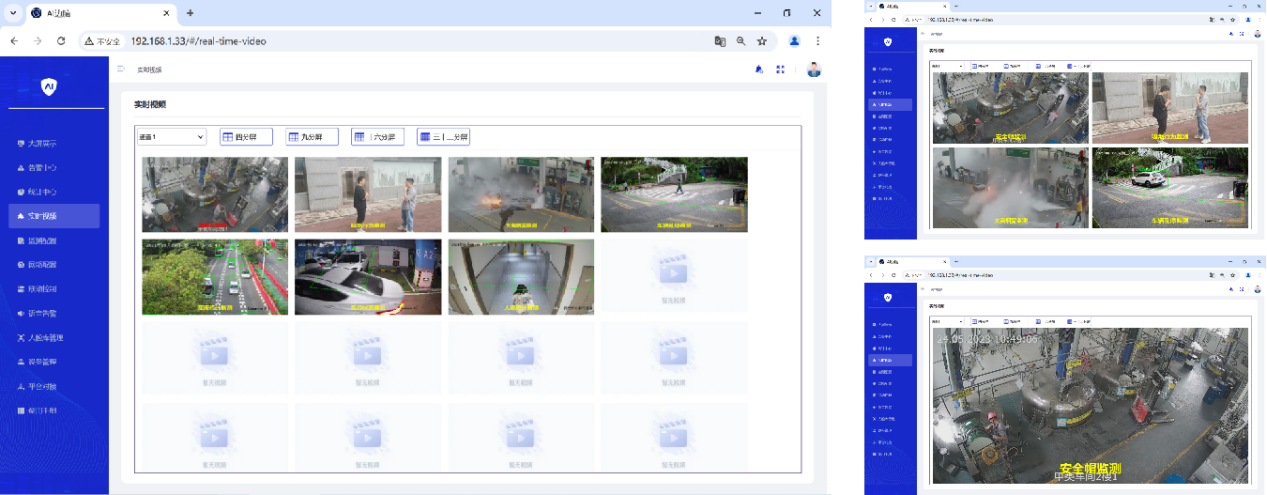
Task: Open the alarm notification bell icon
Action: pyautogui.click(x=758, y=69)
